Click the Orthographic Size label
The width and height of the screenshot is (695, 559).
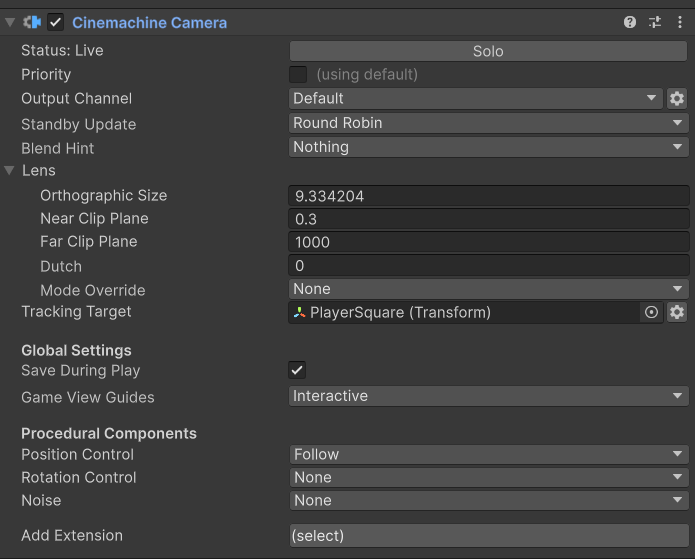[104, 195]
